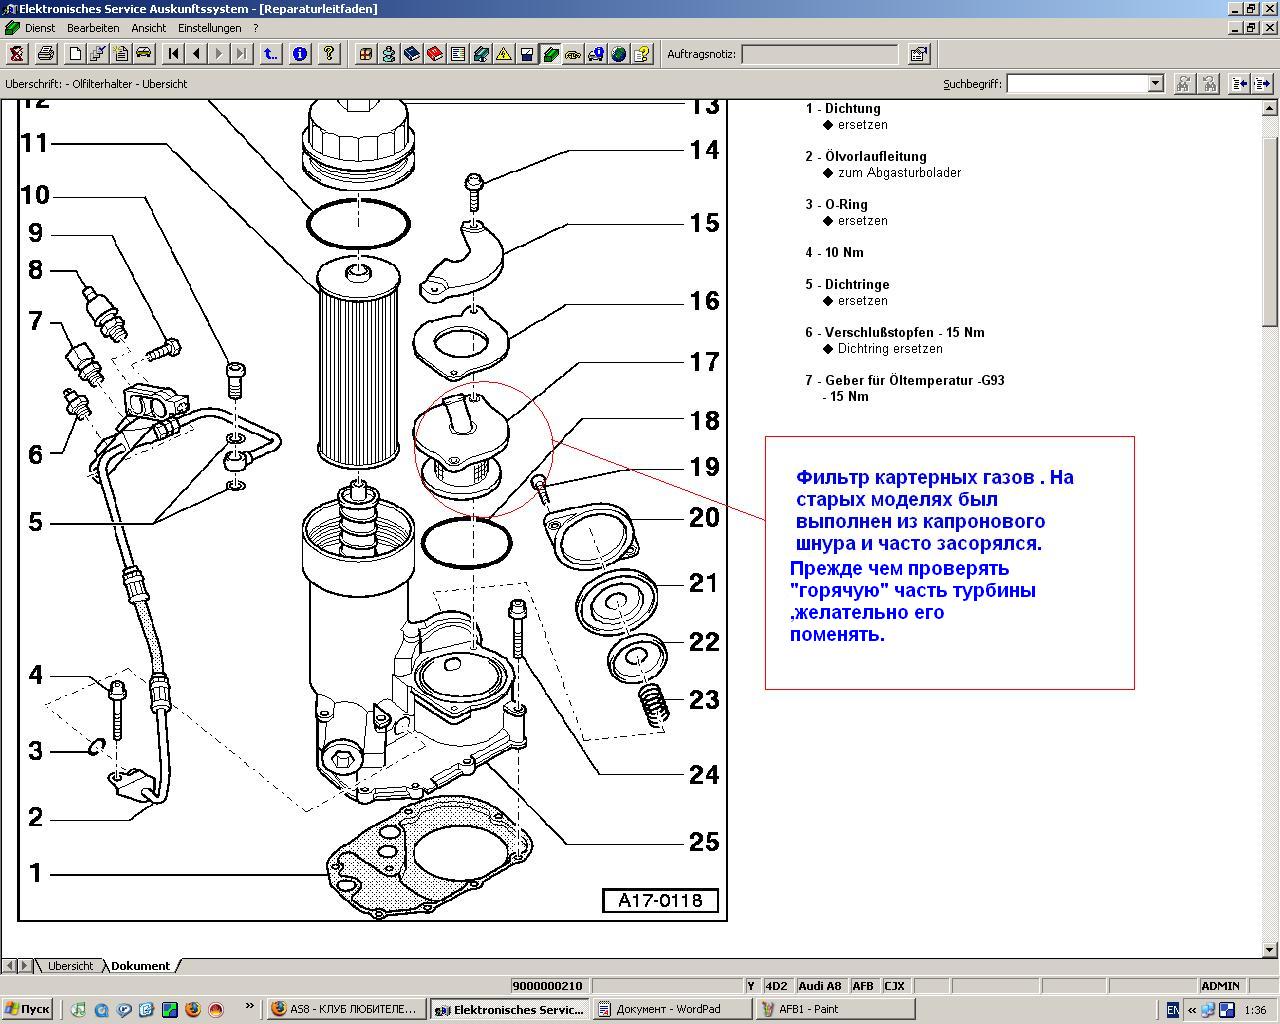Switch to the Ubersicht tab
This screenshot has width=1280, height=1024.
70,966
